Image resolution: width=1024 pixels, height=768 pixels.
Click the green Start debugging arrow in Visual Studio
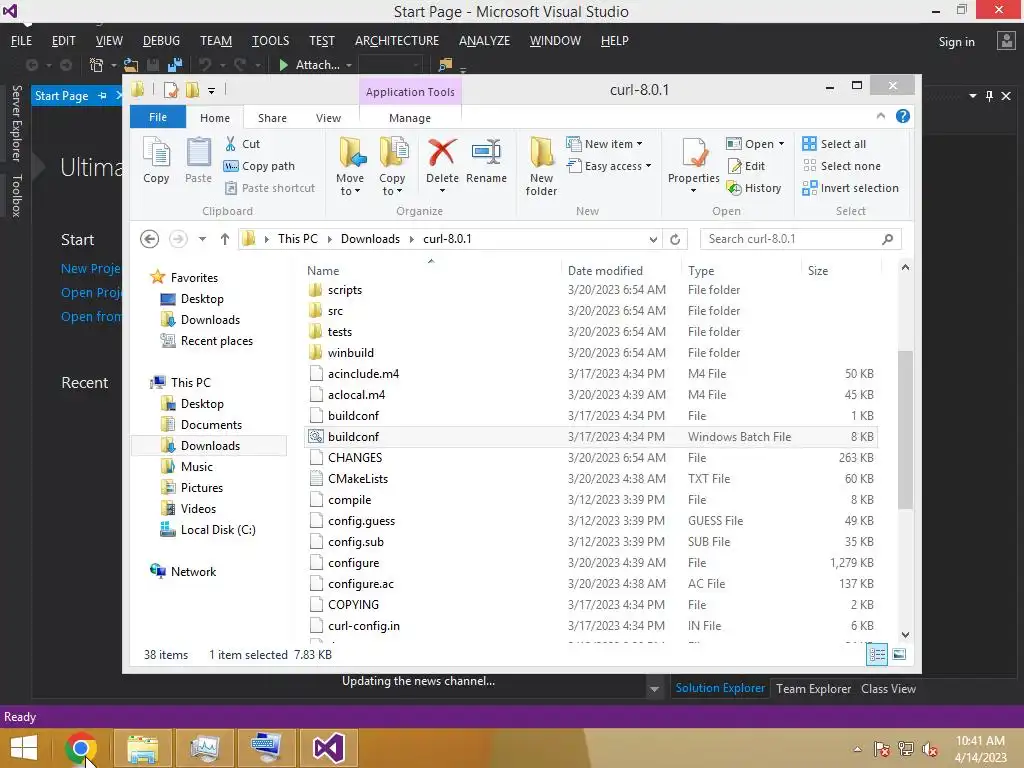click(x=283, y=65)
